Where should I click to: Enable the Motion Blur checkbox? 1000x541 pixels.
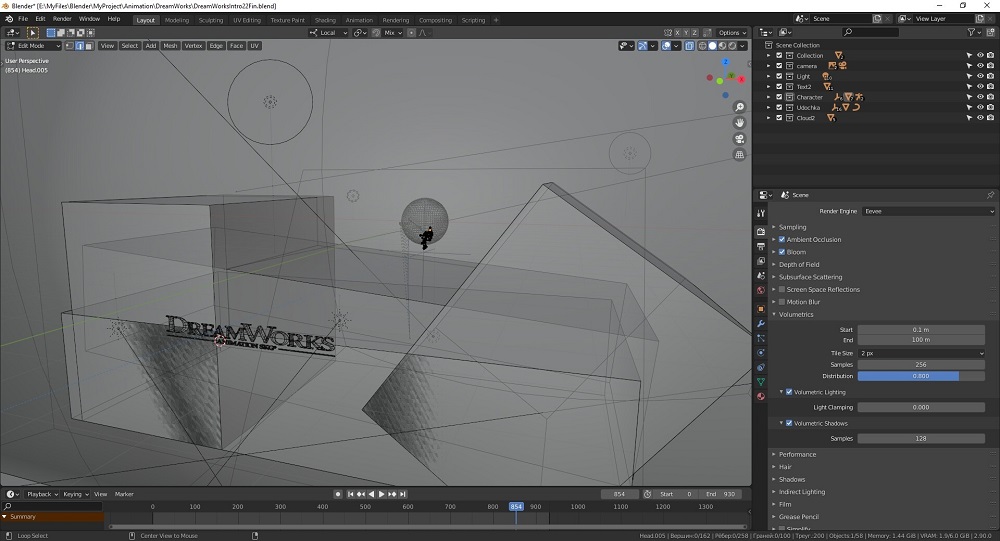(x=782, y=302)
